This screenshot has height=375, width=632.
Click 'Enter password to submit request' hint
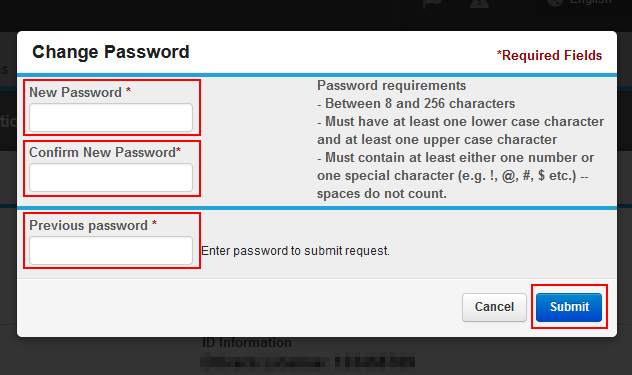[x=295, y=251]
